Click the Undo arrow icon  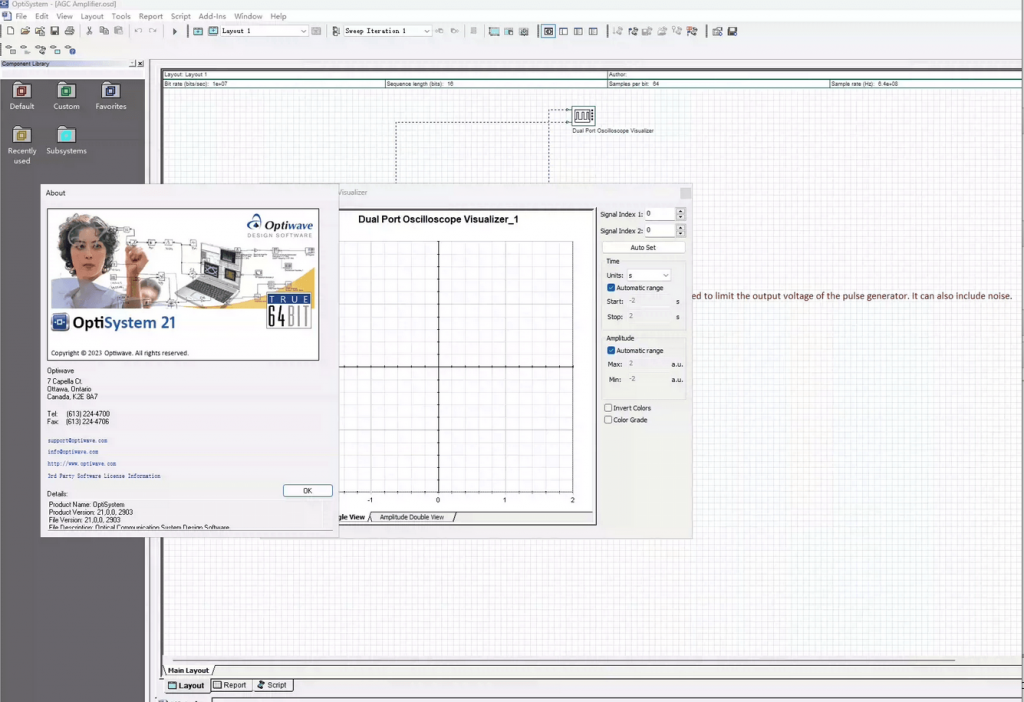click(138, 31)
